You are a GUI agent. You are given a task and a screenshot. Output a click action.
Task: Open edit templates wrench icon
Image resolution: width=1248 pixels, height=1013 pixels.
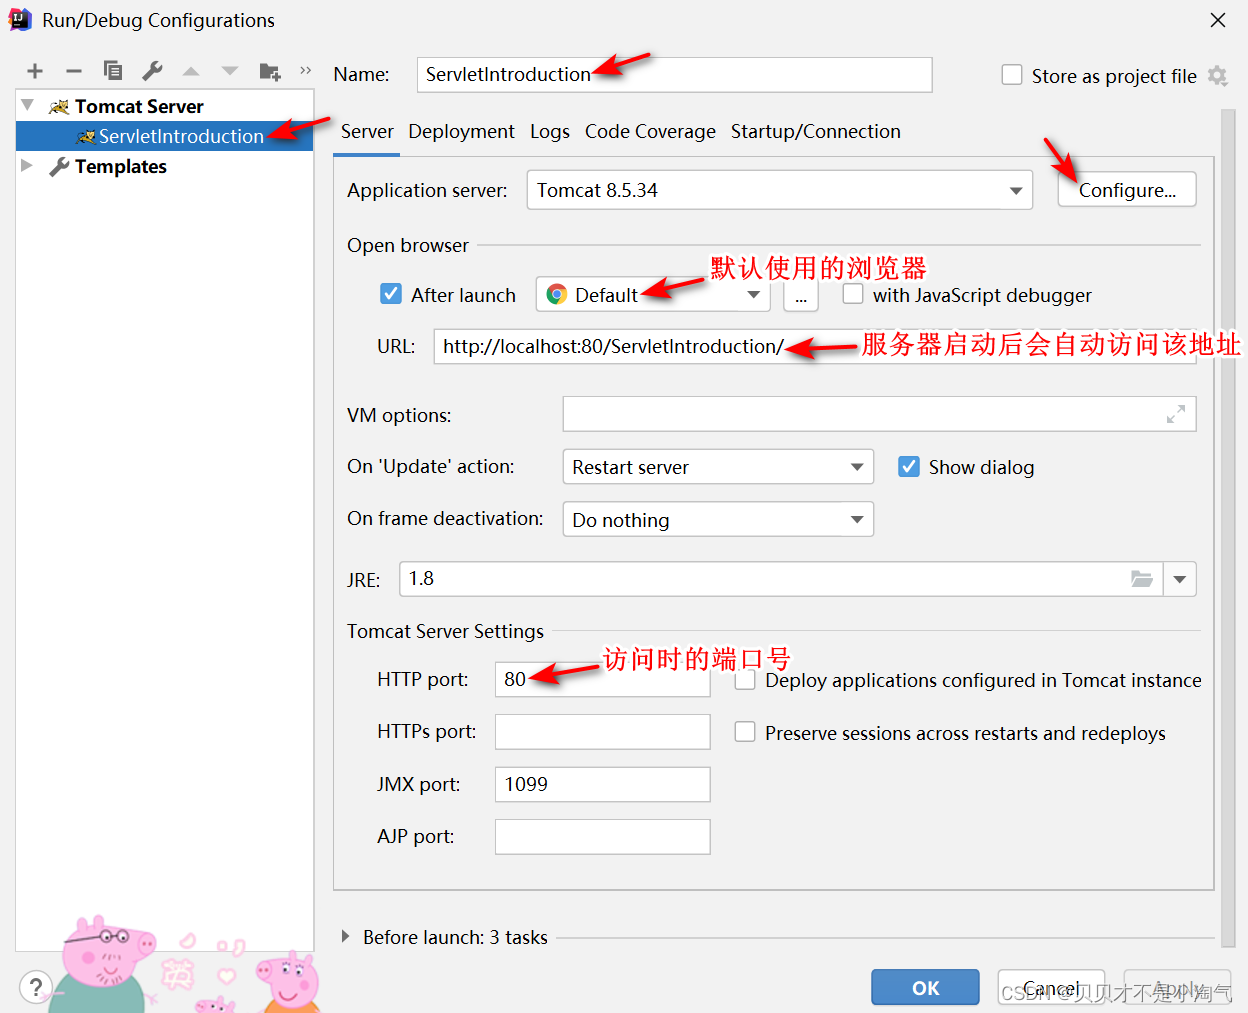coord(152,71)
